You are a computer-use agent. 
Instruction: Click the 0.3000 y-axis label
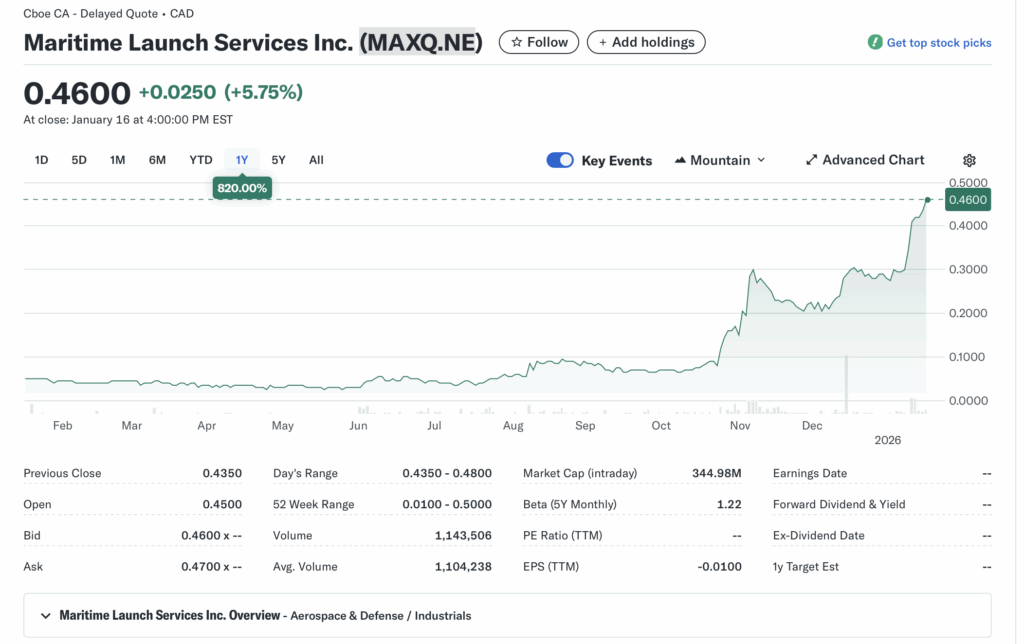point(968,269)
